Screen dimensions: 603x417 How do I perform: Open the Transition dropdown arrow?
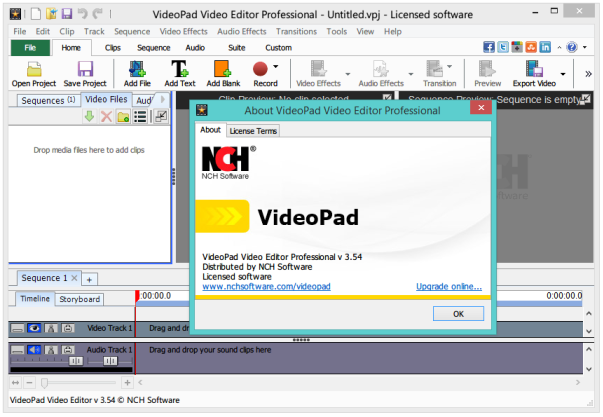[x=450, y=67]
